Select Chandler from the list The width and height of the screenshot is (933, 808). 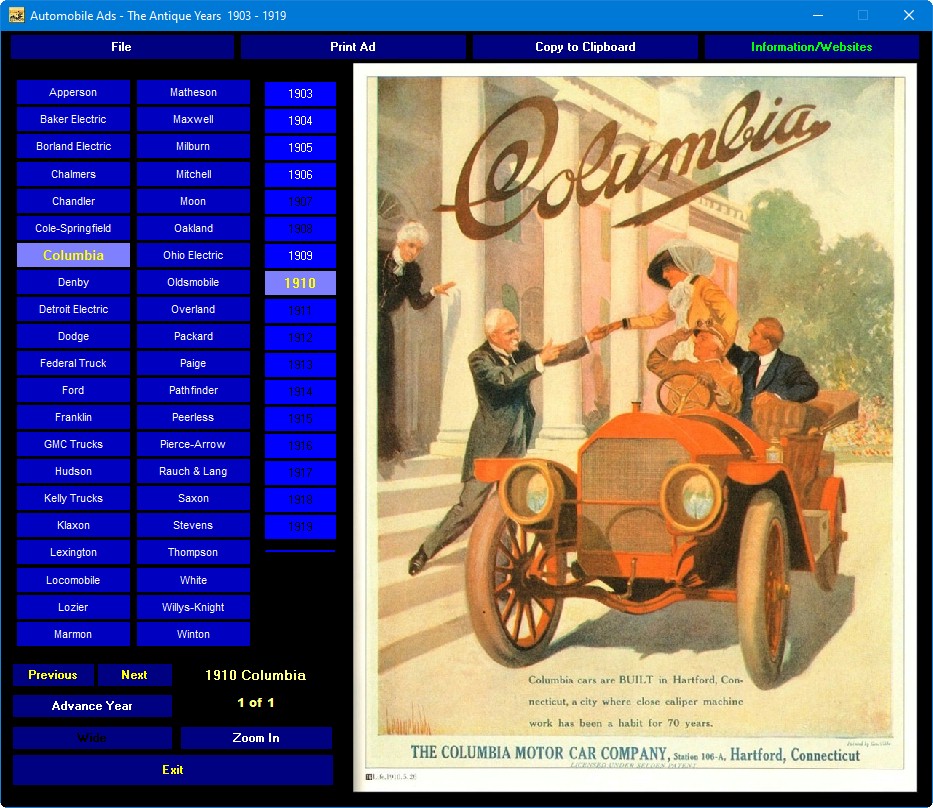tap(73, 201)
